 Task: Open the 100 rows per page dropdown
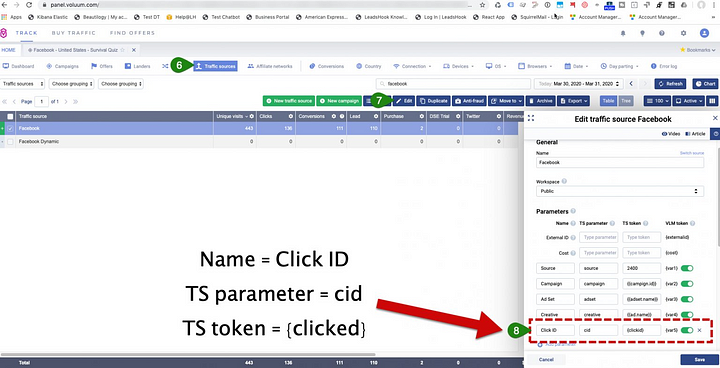coord(657,101)
